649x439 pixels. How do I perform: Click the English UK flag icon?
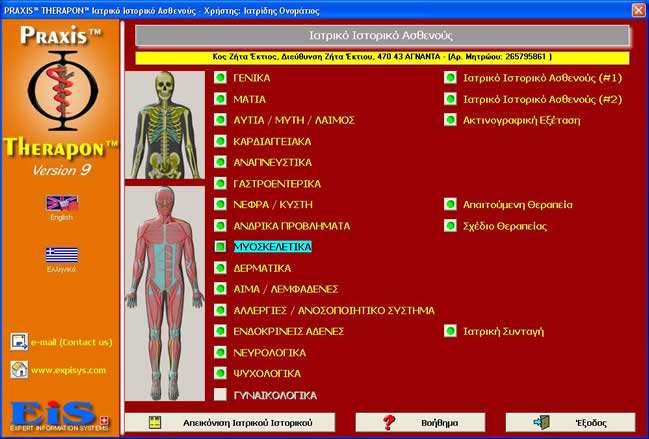point(61,203)
